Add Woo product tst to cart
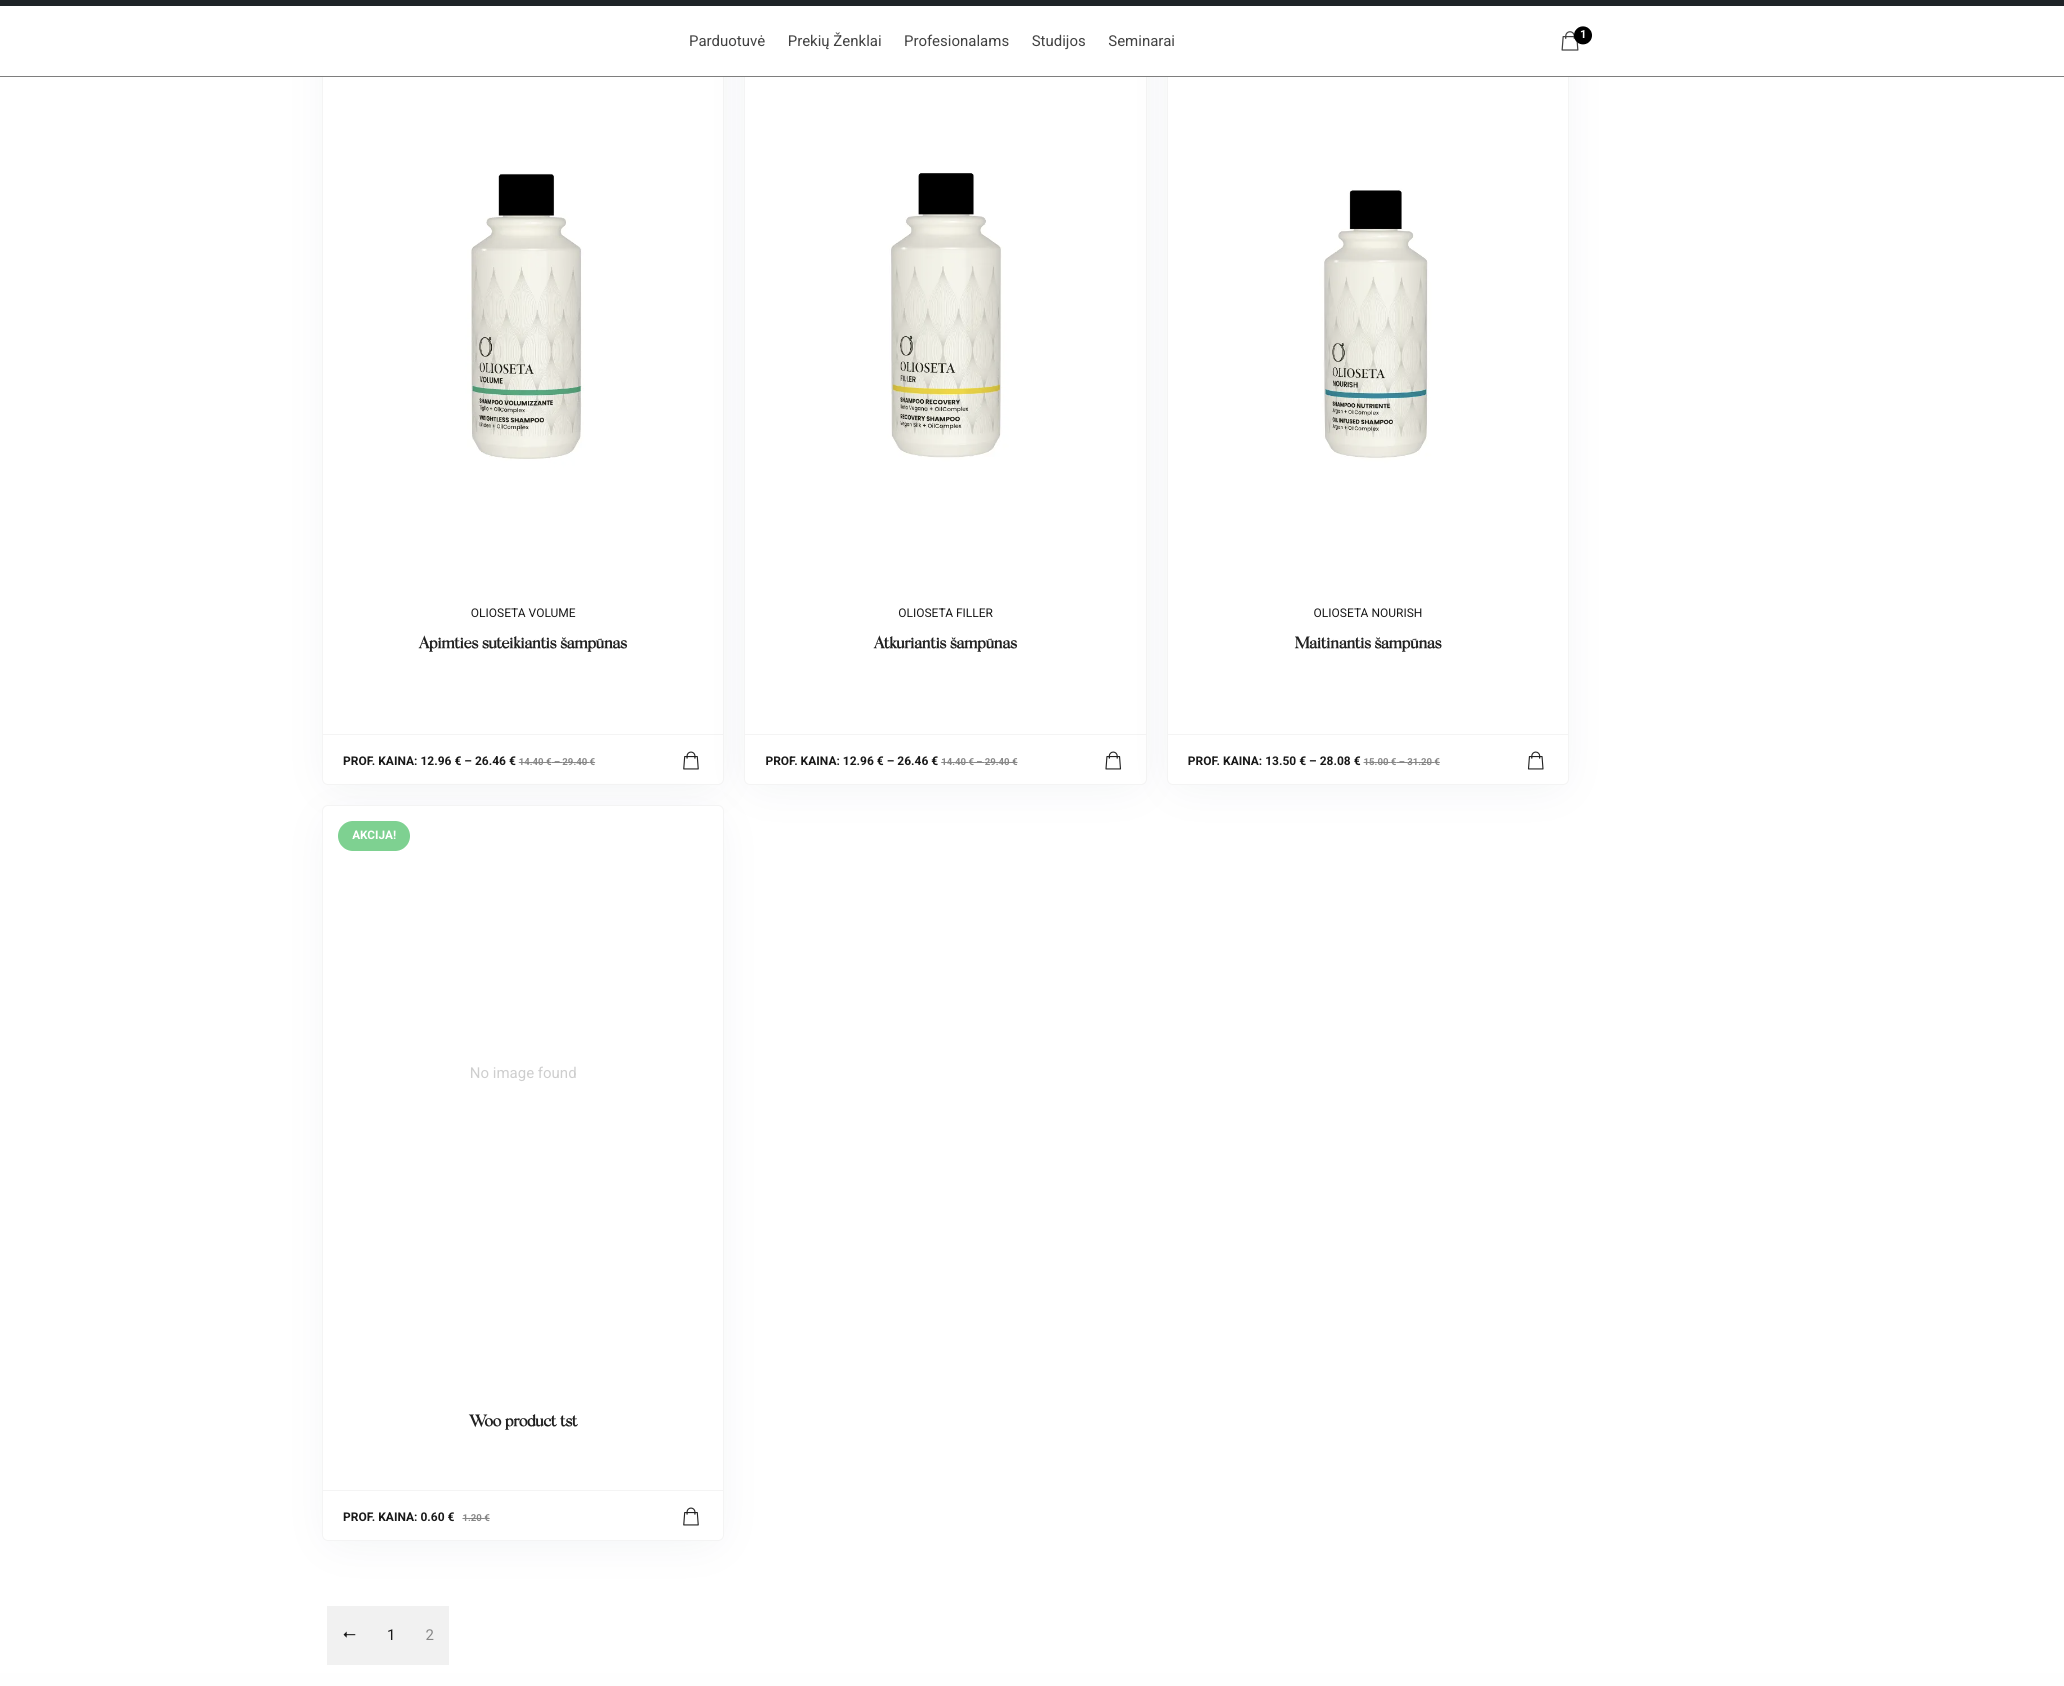 [x=691, y=1517]
